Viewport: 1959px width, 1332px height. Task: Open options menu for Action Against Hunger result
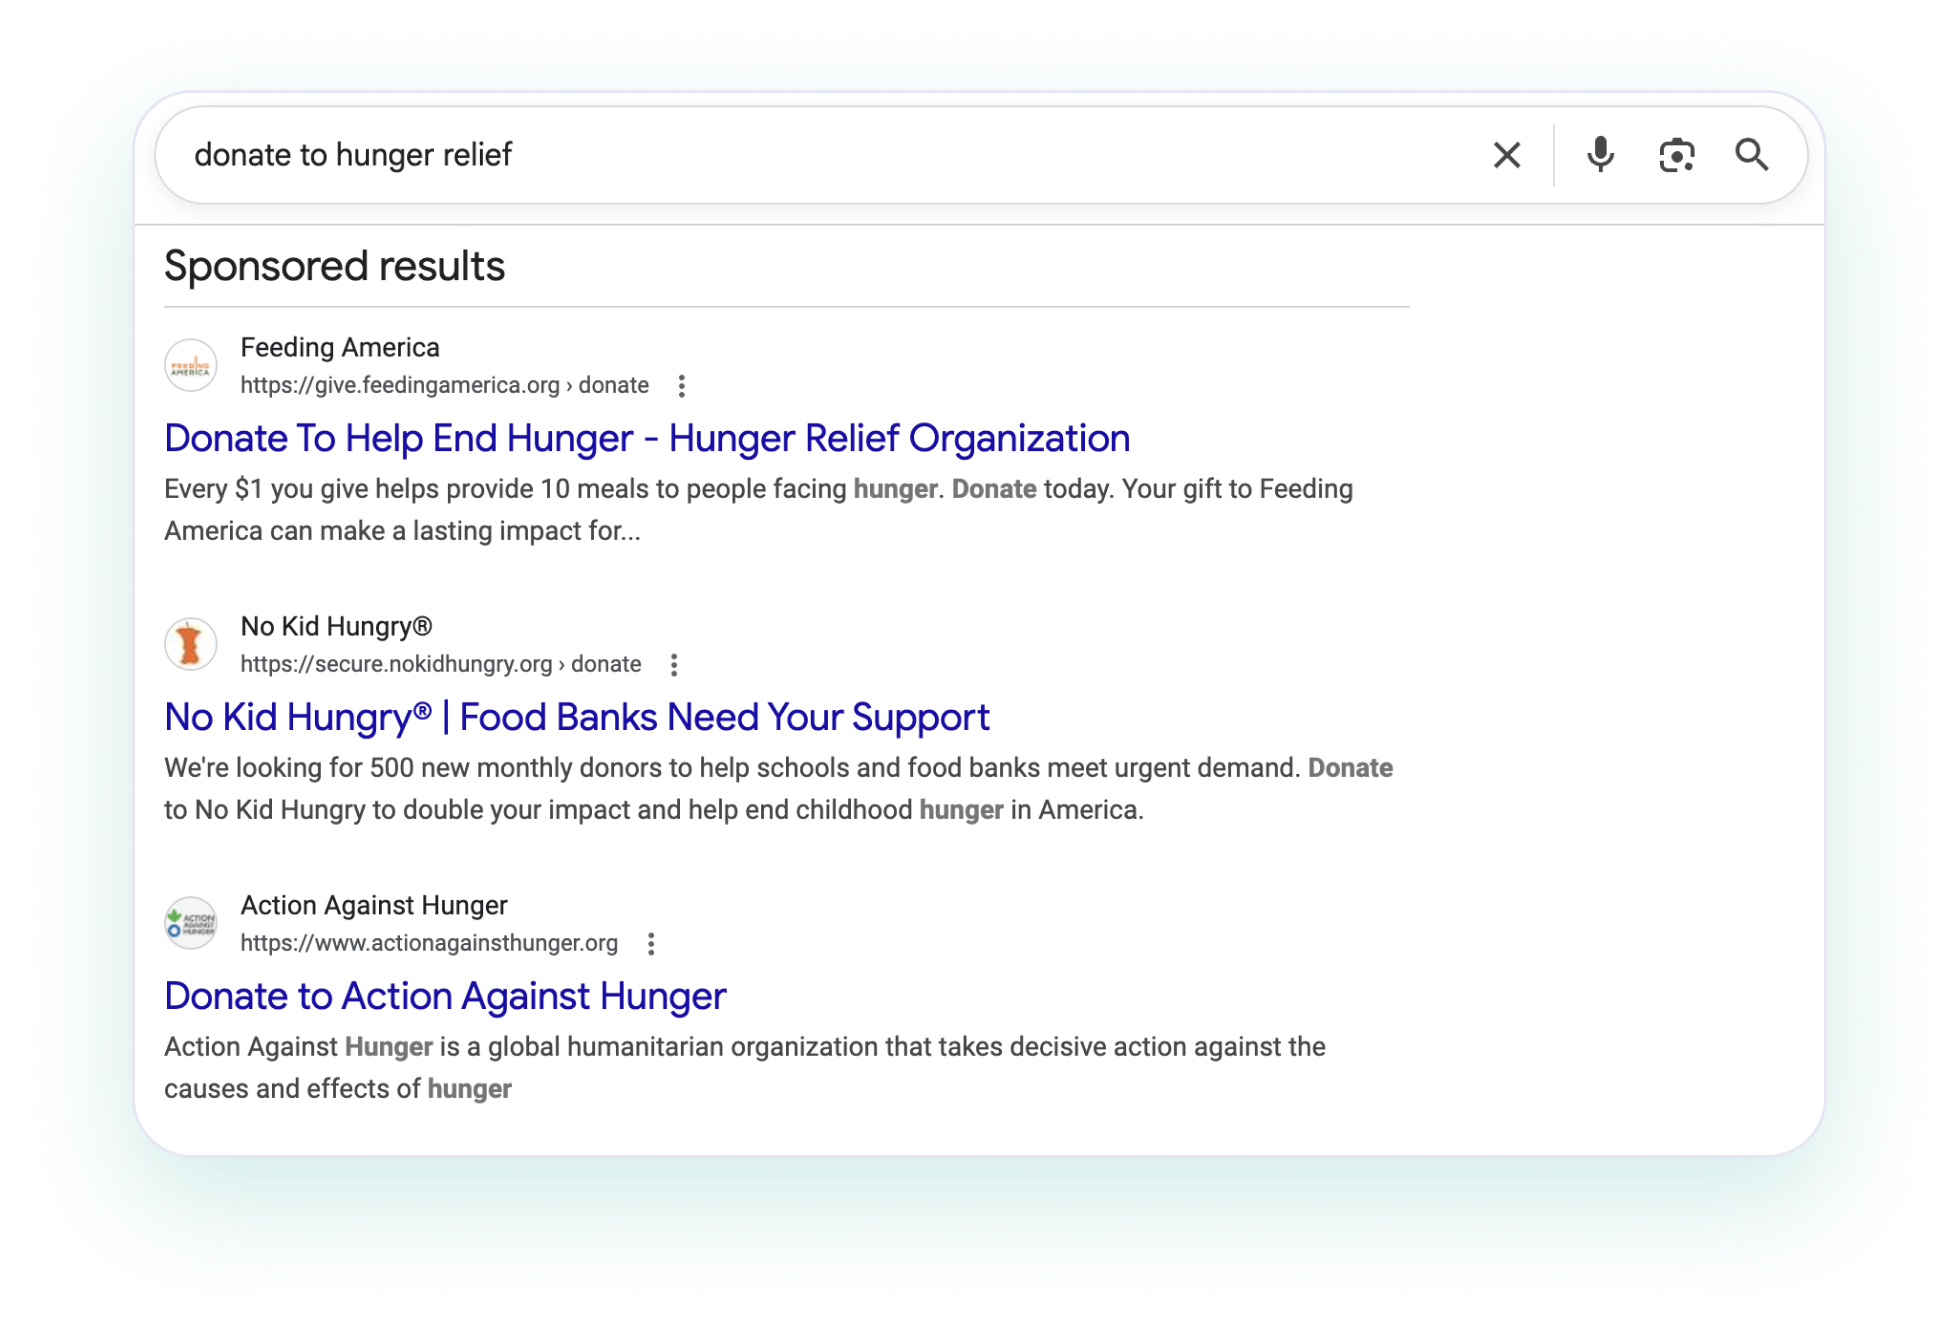652,944
